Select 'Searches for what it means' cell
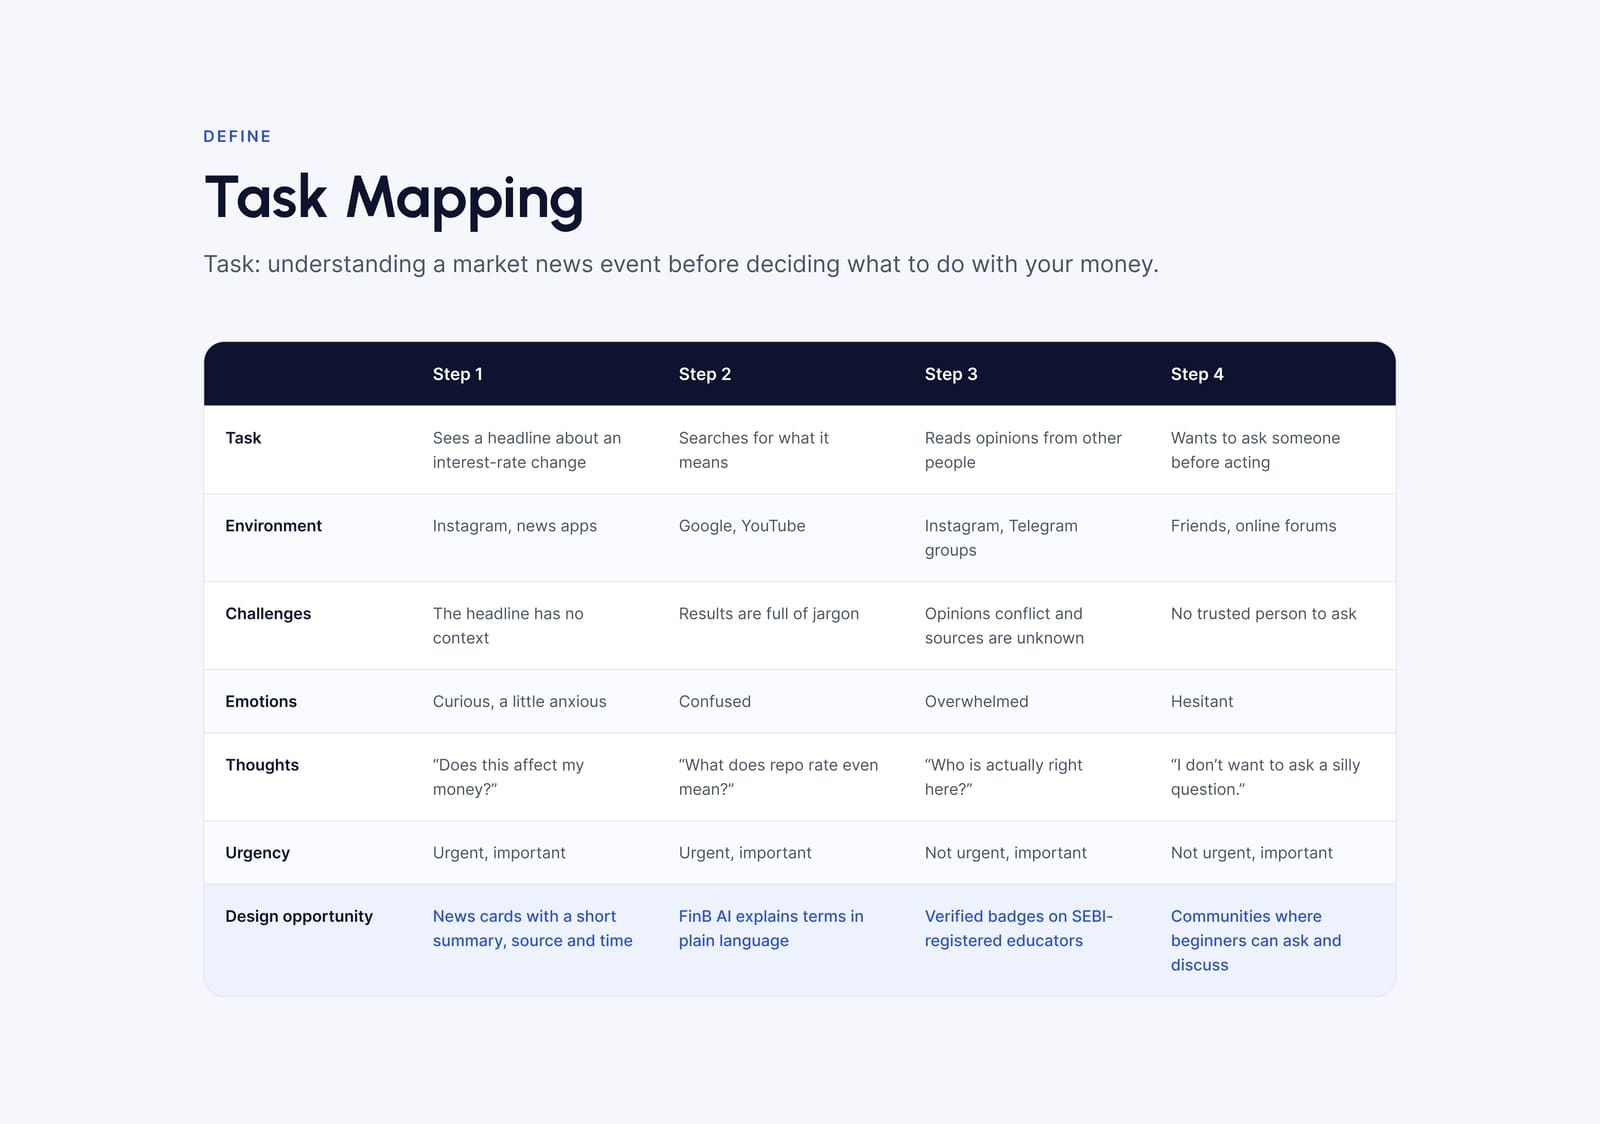 (754, 450)
